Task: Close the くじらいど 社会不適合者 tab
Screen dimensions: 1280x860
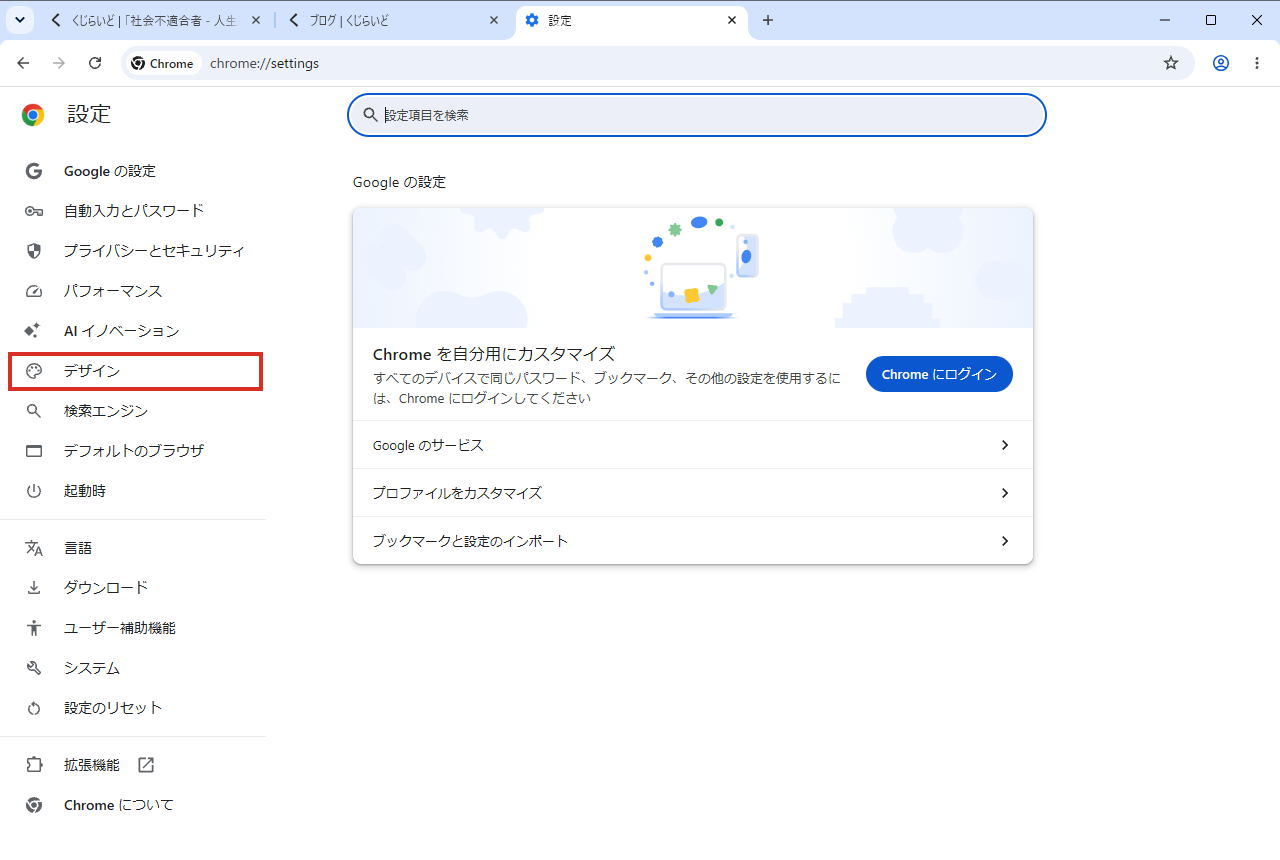Action: coord(256,20)
